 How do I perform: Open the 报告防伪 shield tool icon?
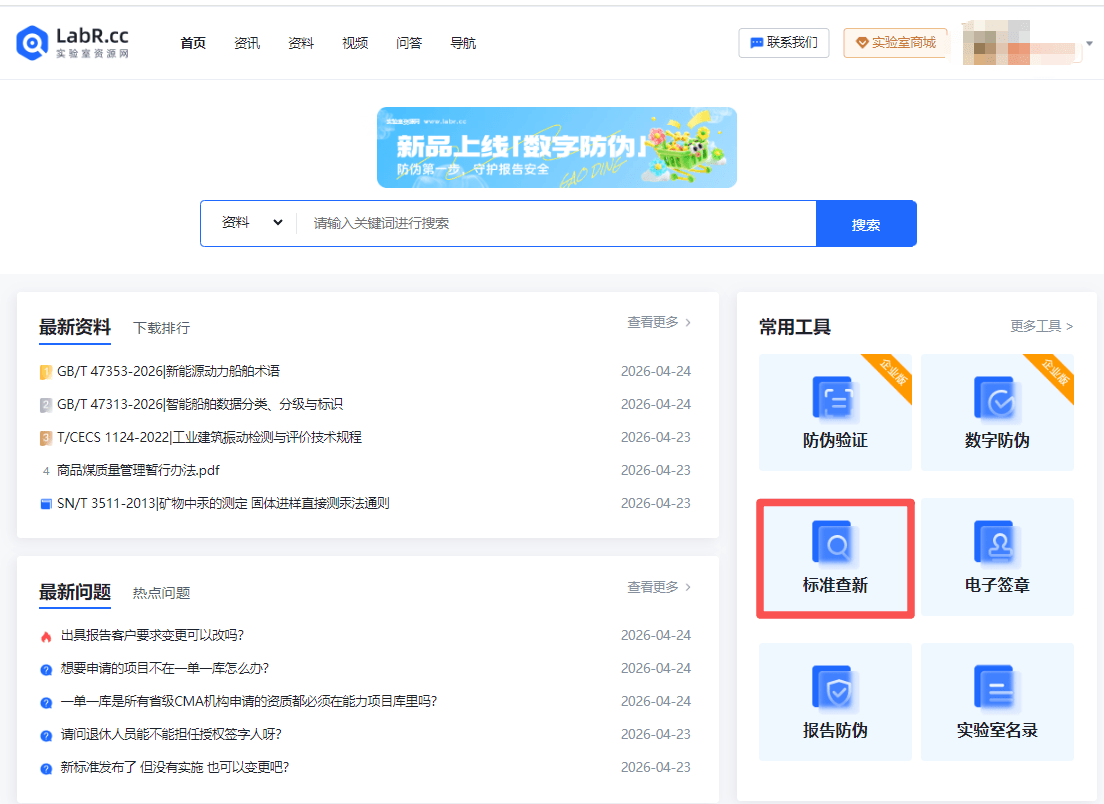tap(834, 688)
